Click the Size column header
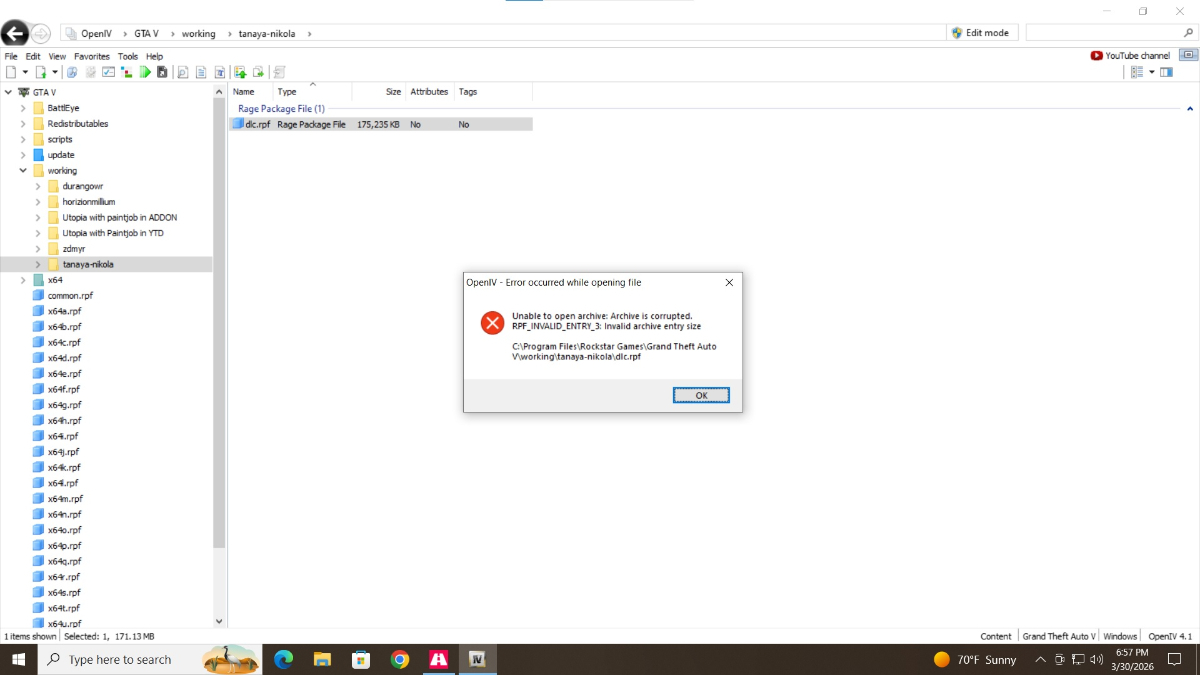 point(393,92)
